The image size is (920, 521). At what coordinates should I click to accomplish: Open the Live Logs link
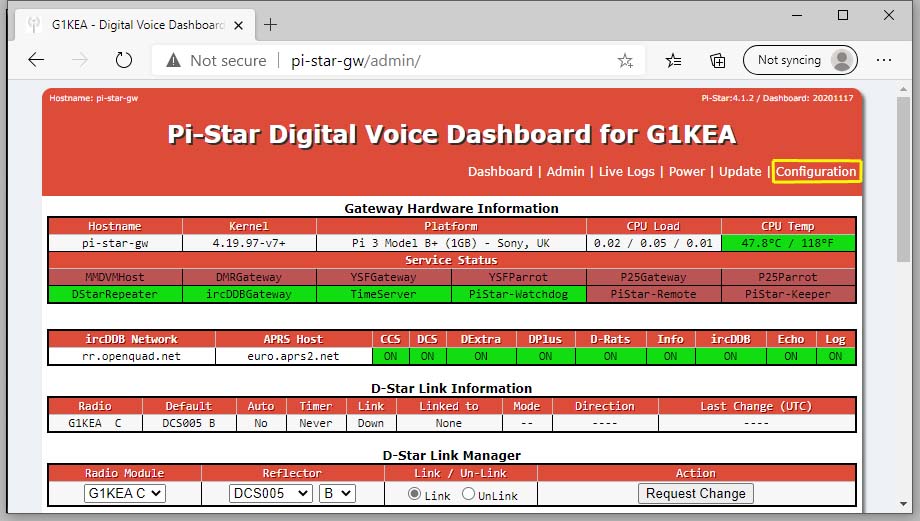pos(626,171)
